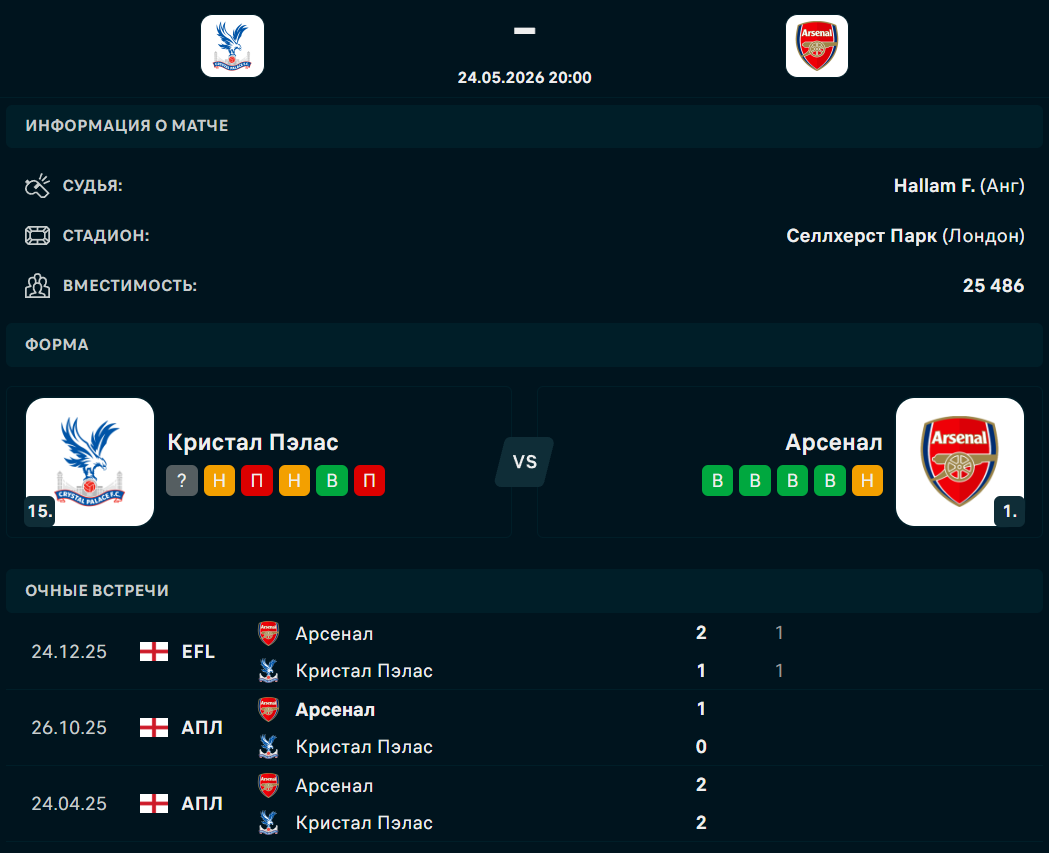The height and width of the screenshot is (853, 1049).
Task: Click the capacity people icon
Action: click(37, 286)
